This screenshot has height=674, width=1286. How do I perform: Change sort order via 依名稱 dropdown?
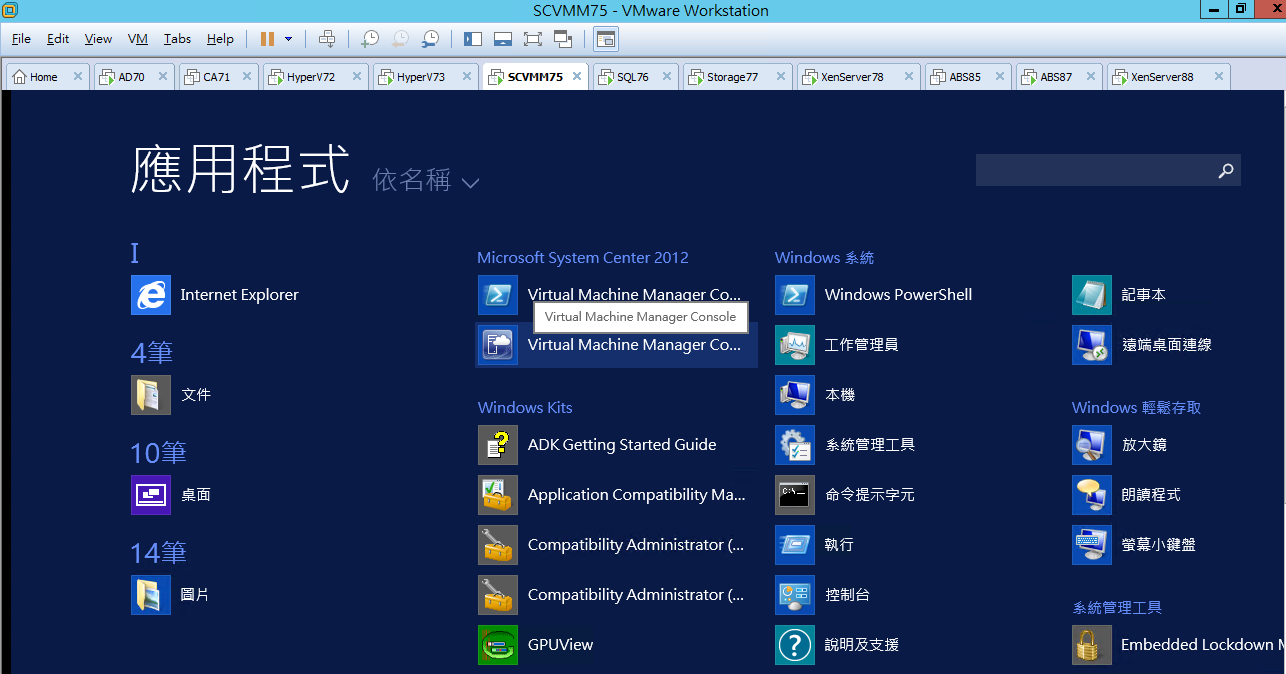coord(426,180)
